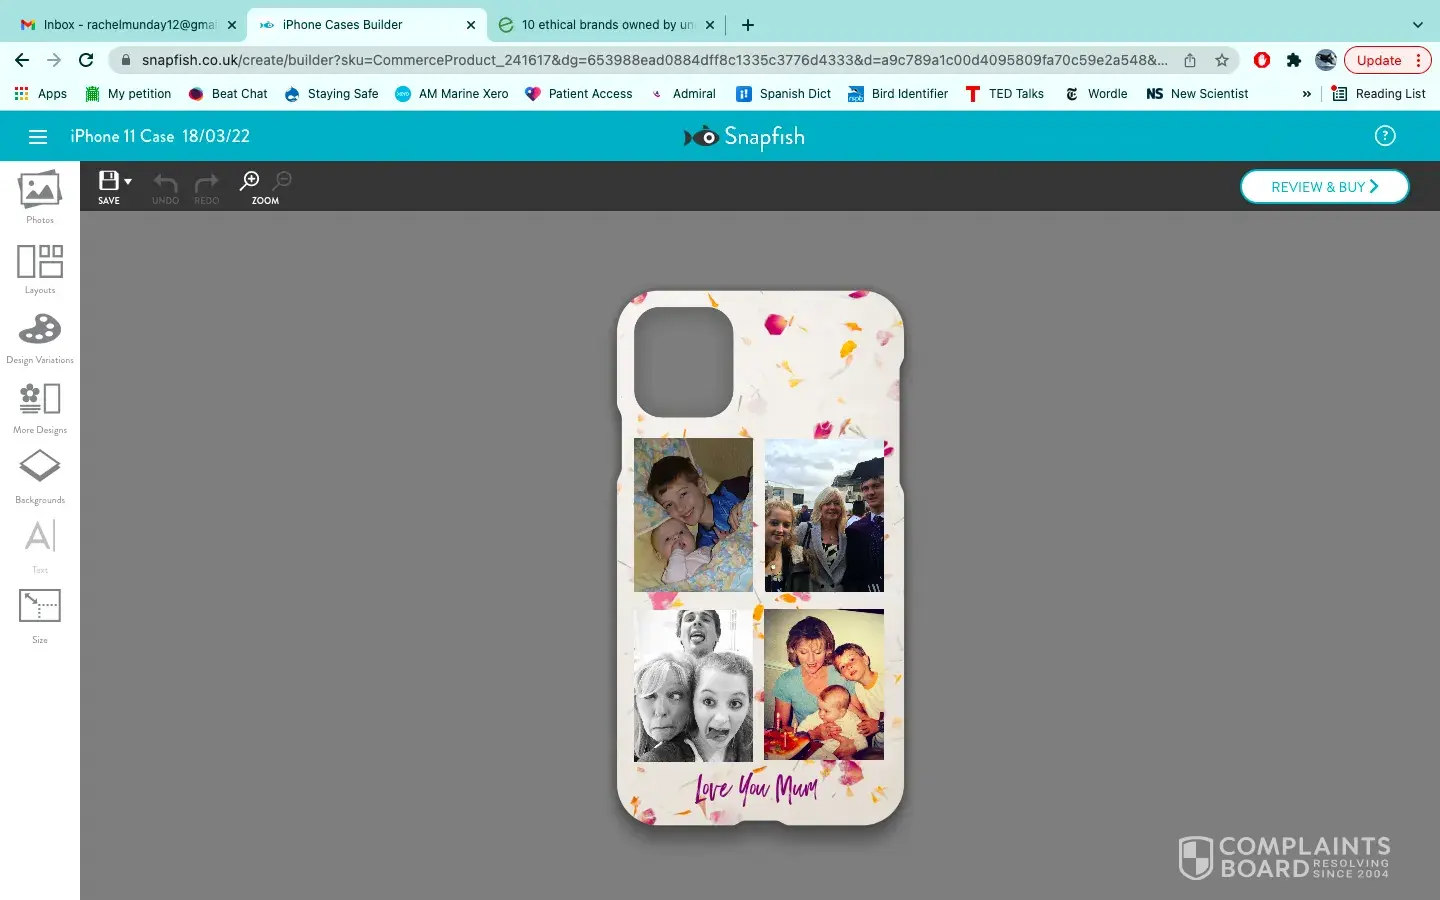Open the help question mark

pyautogui.click(x=1385, y=136)
